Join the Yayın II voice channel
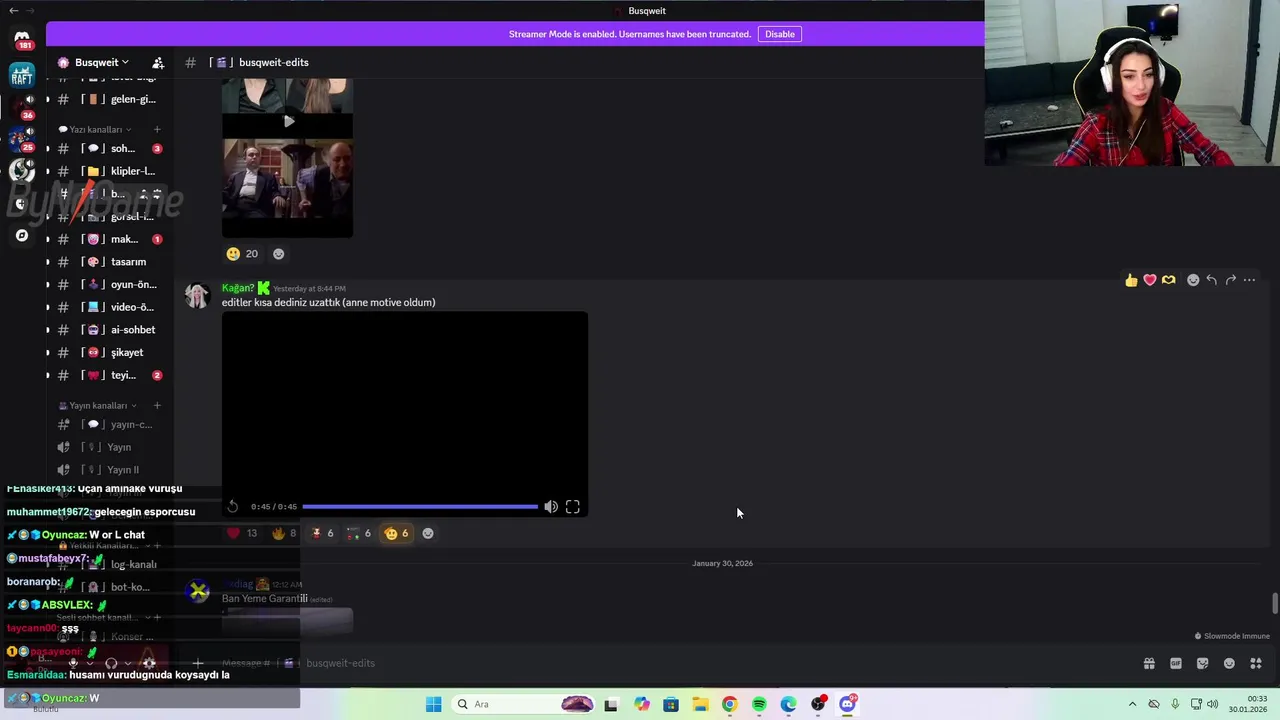The image size is (1280, 720). point(108,470)
